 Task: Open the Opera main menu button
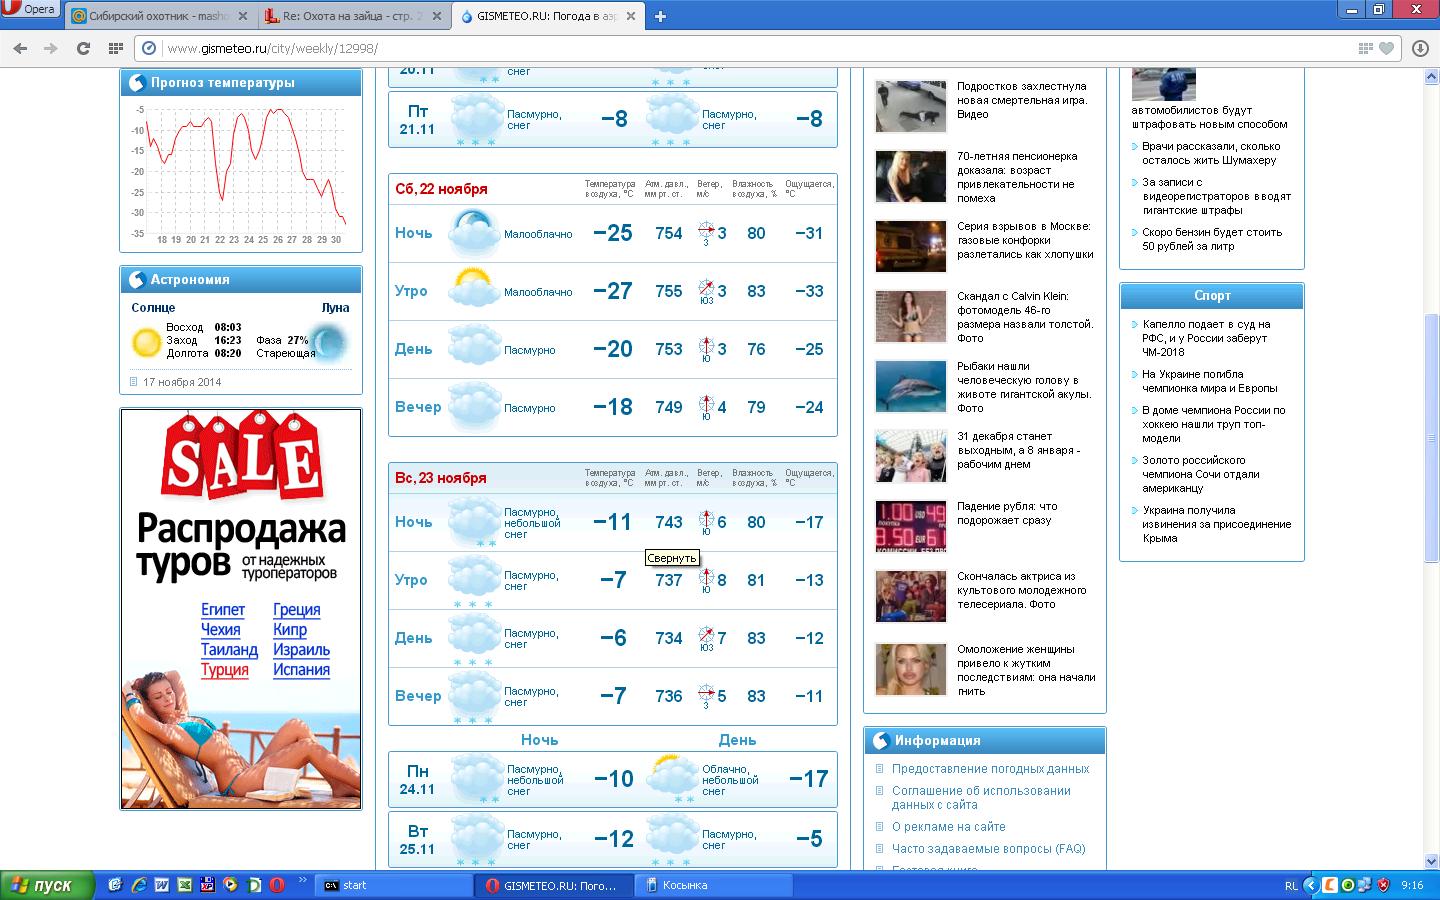coord(30,9)
